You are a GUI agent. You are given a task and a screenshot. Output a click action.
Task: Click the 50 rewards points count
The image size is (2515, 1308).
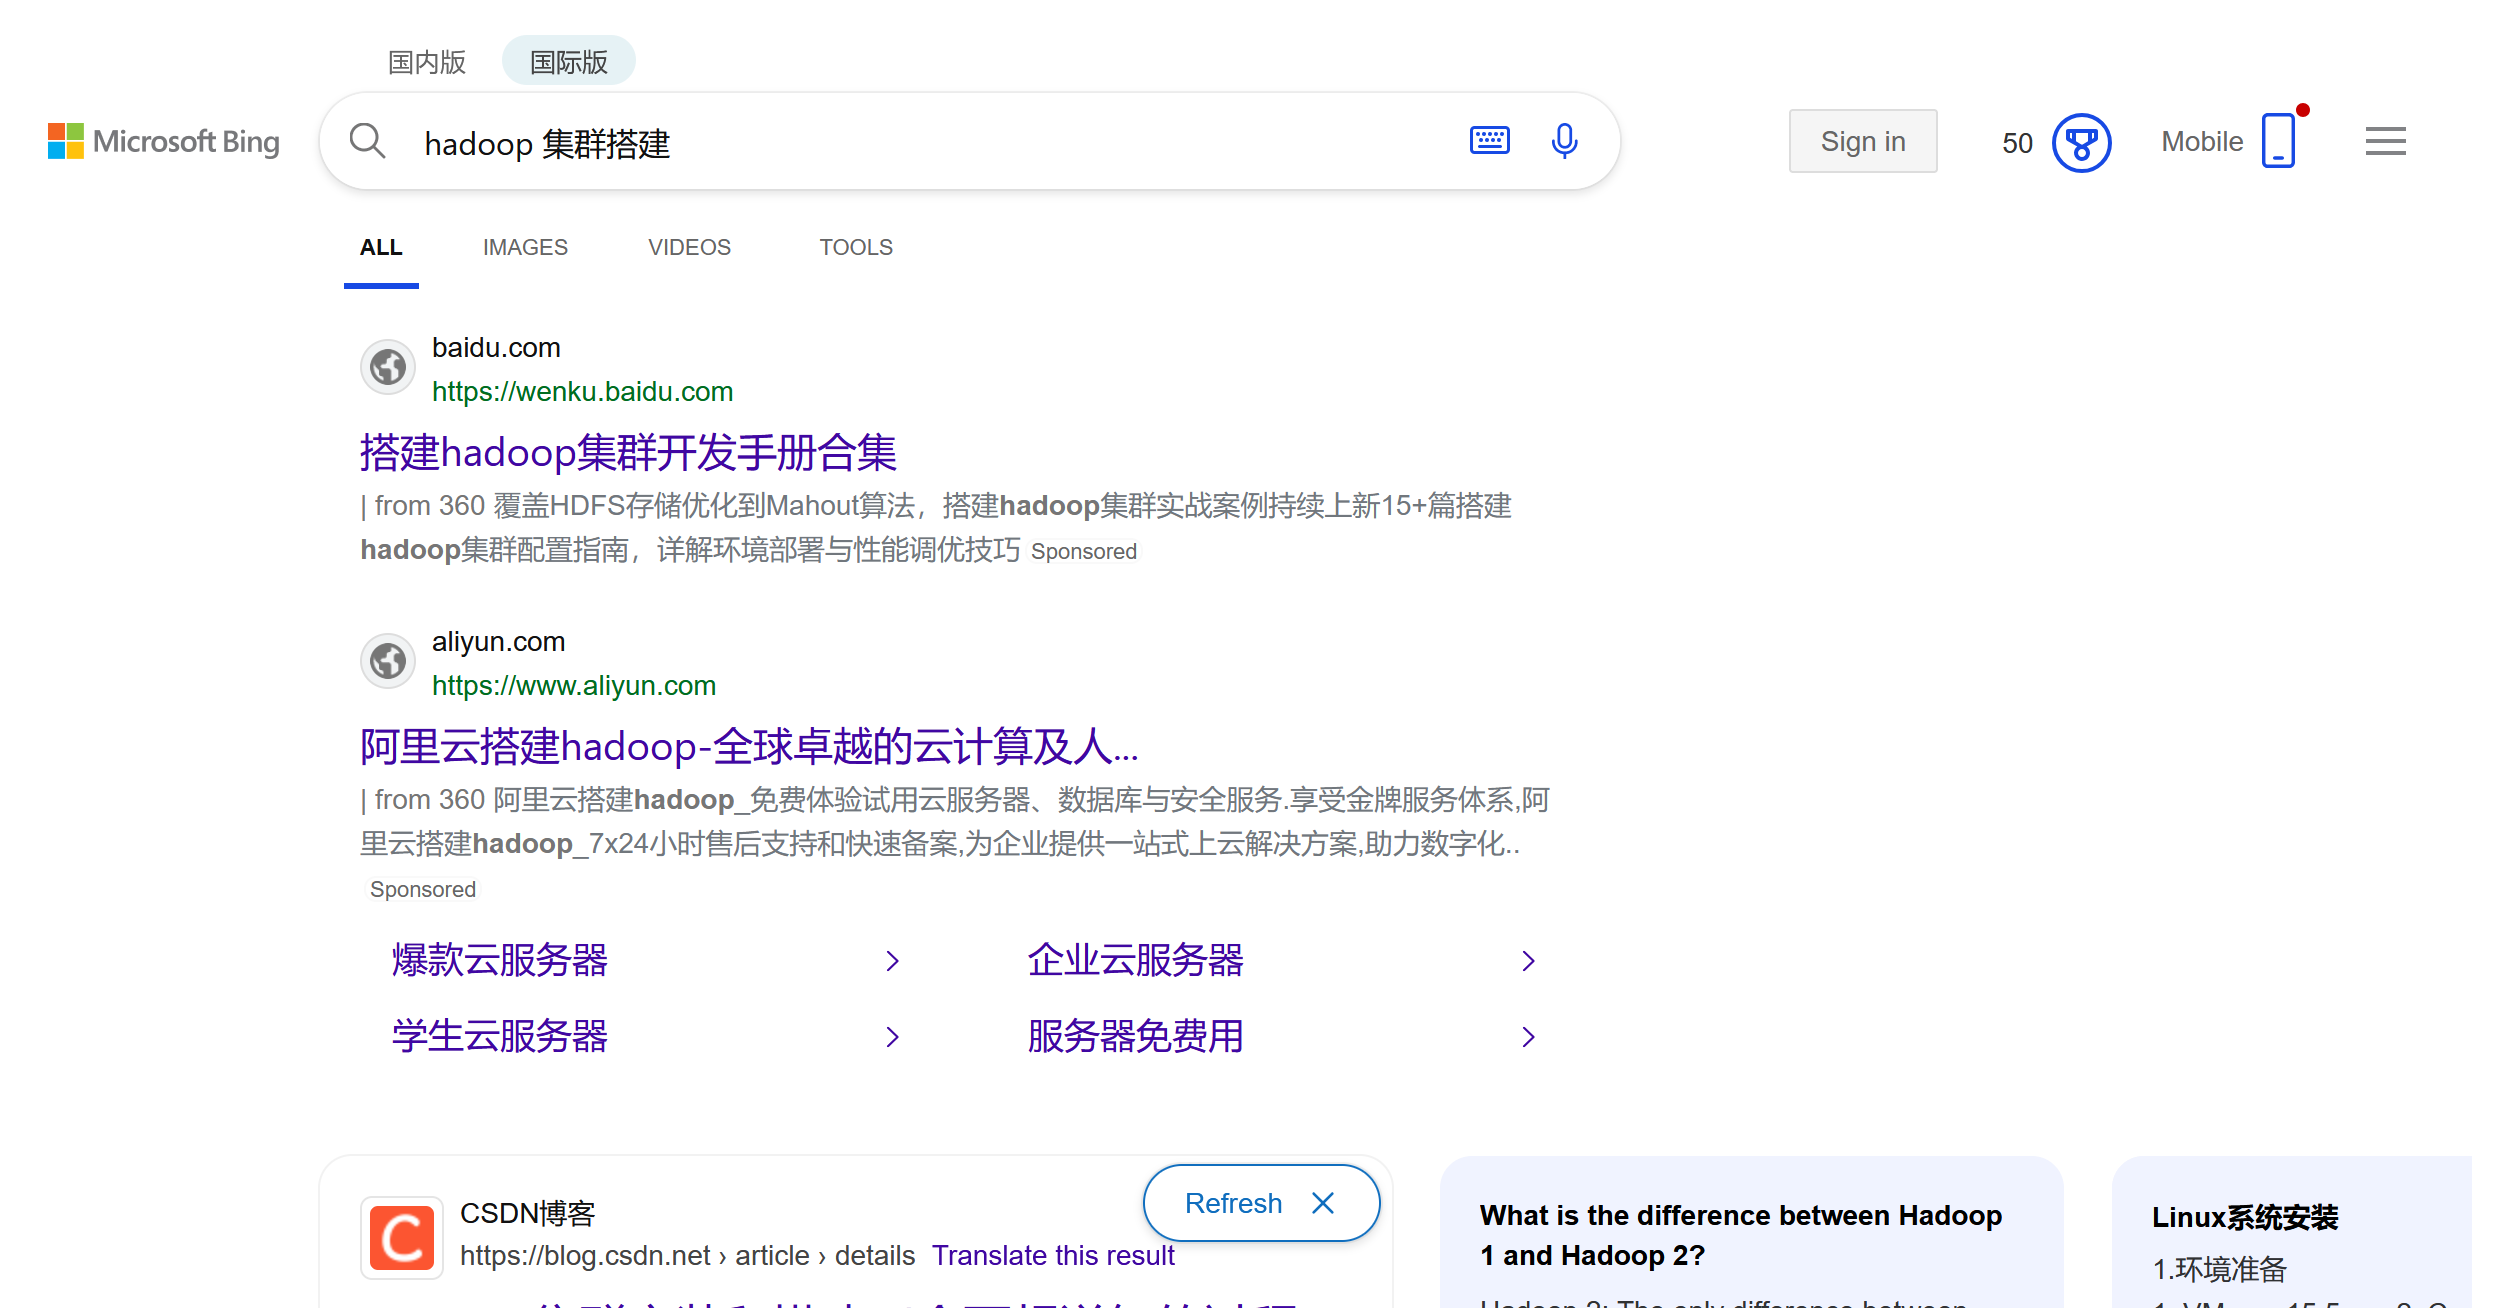tap(2017, 143)
